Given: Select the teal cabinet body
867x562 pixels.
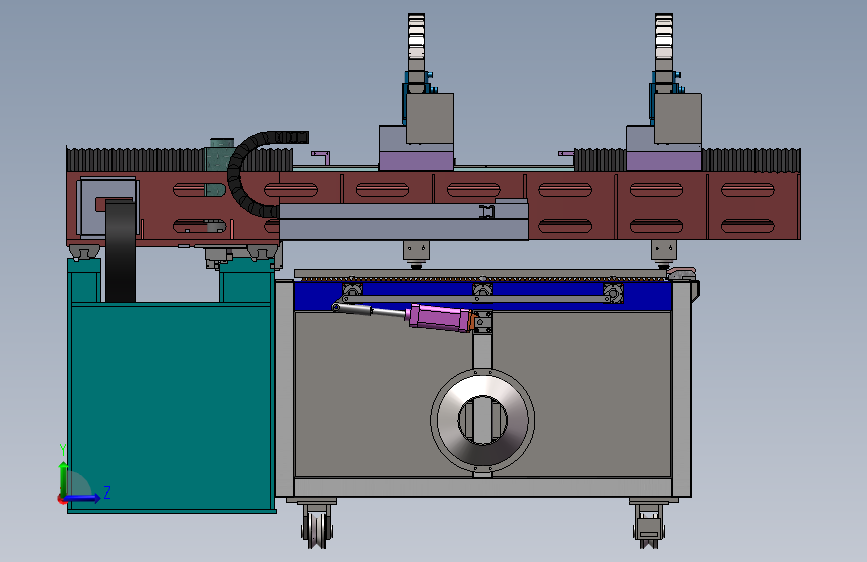Looking at the screenshot, I should (x=171, y=407).
